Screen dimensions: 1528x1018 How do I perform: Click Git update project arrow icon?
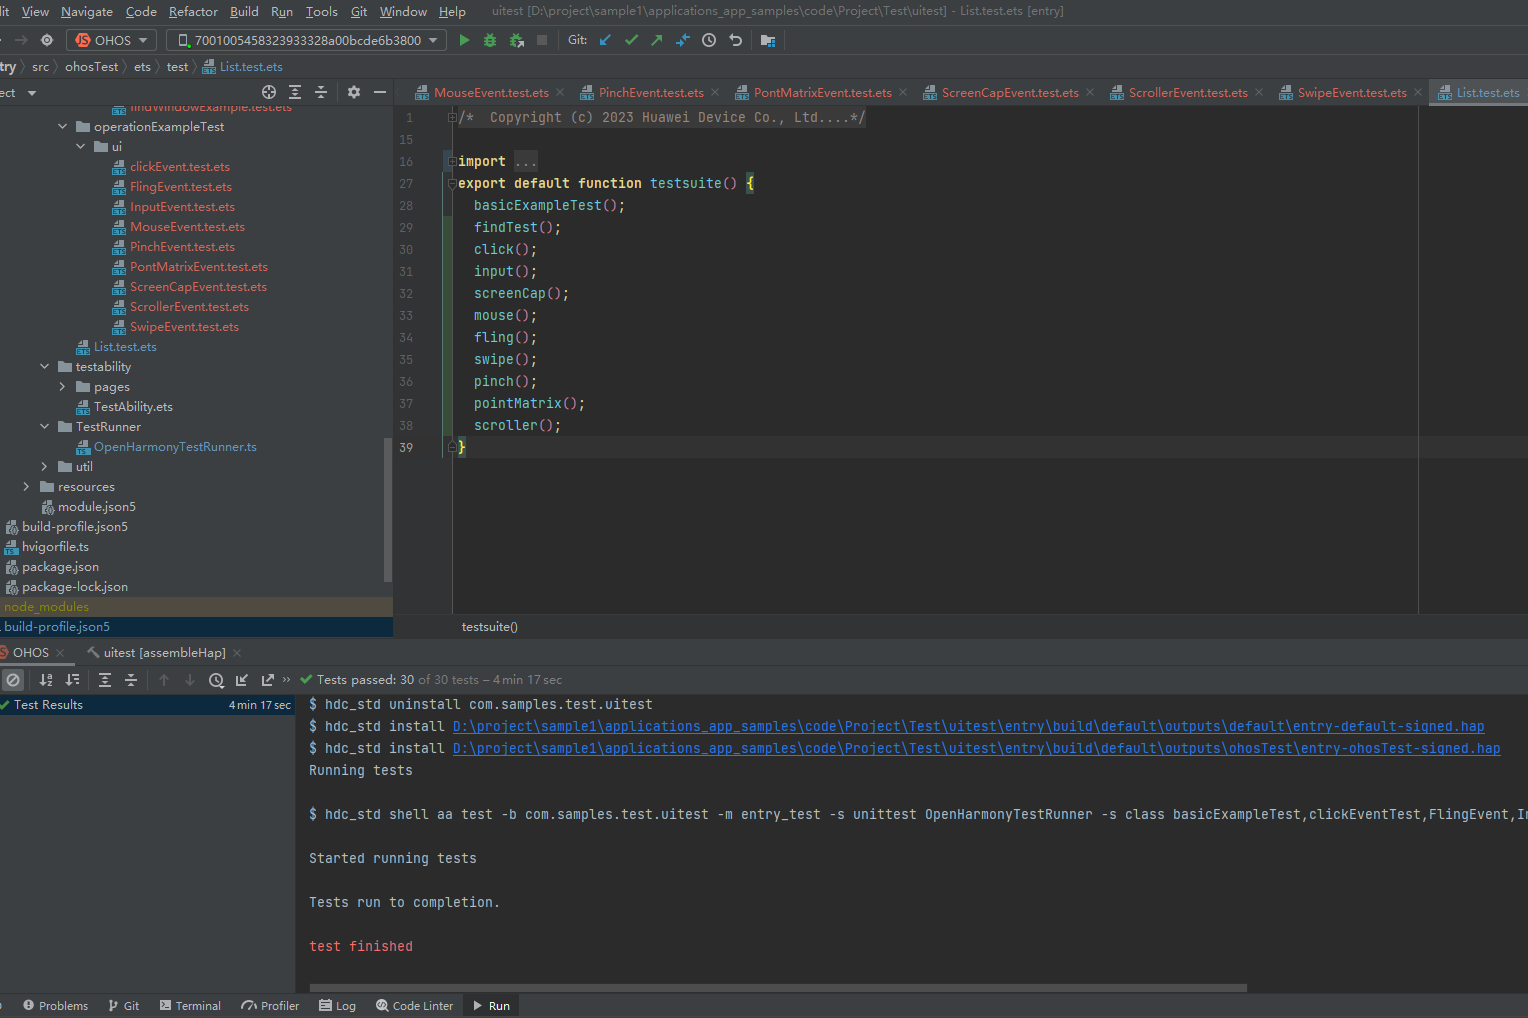[x=605, y=40]
